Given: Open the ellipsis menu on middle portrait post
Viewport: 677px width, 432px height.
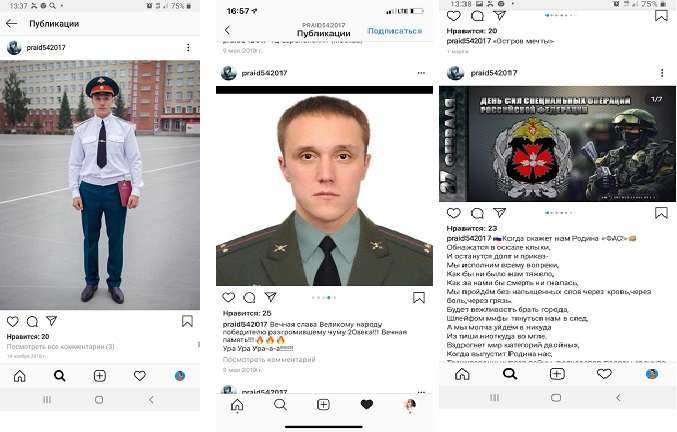Looking at the screenshot, I should (421, 73).
